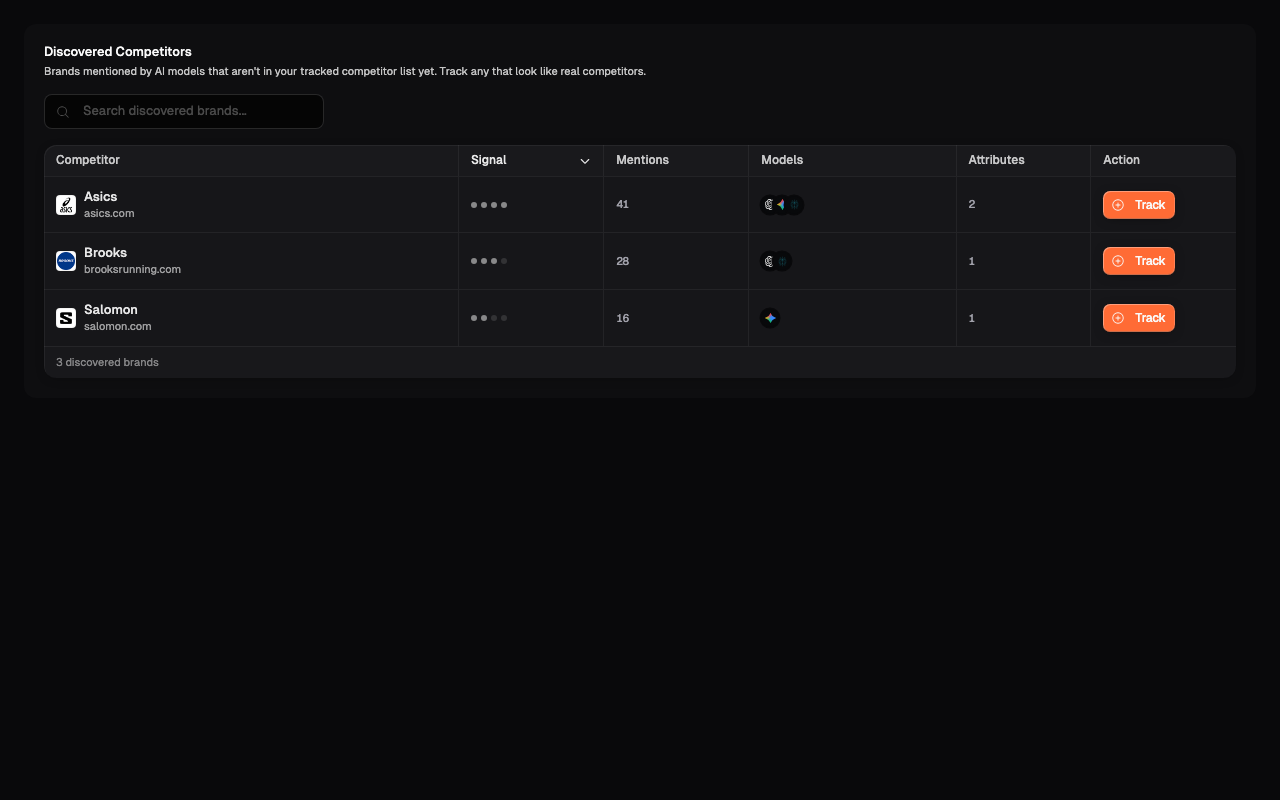Select the Salomon signal strength dots
Image resolution: width=1280 pixels, height=800 pixels.
[x=489, y=318]
